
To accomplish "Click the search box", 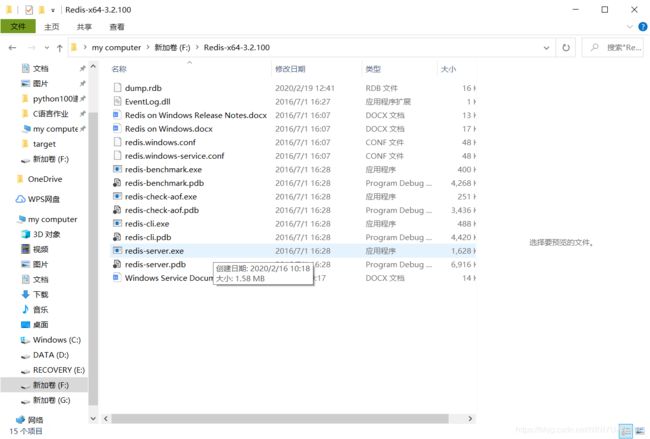I will (613, 48).
